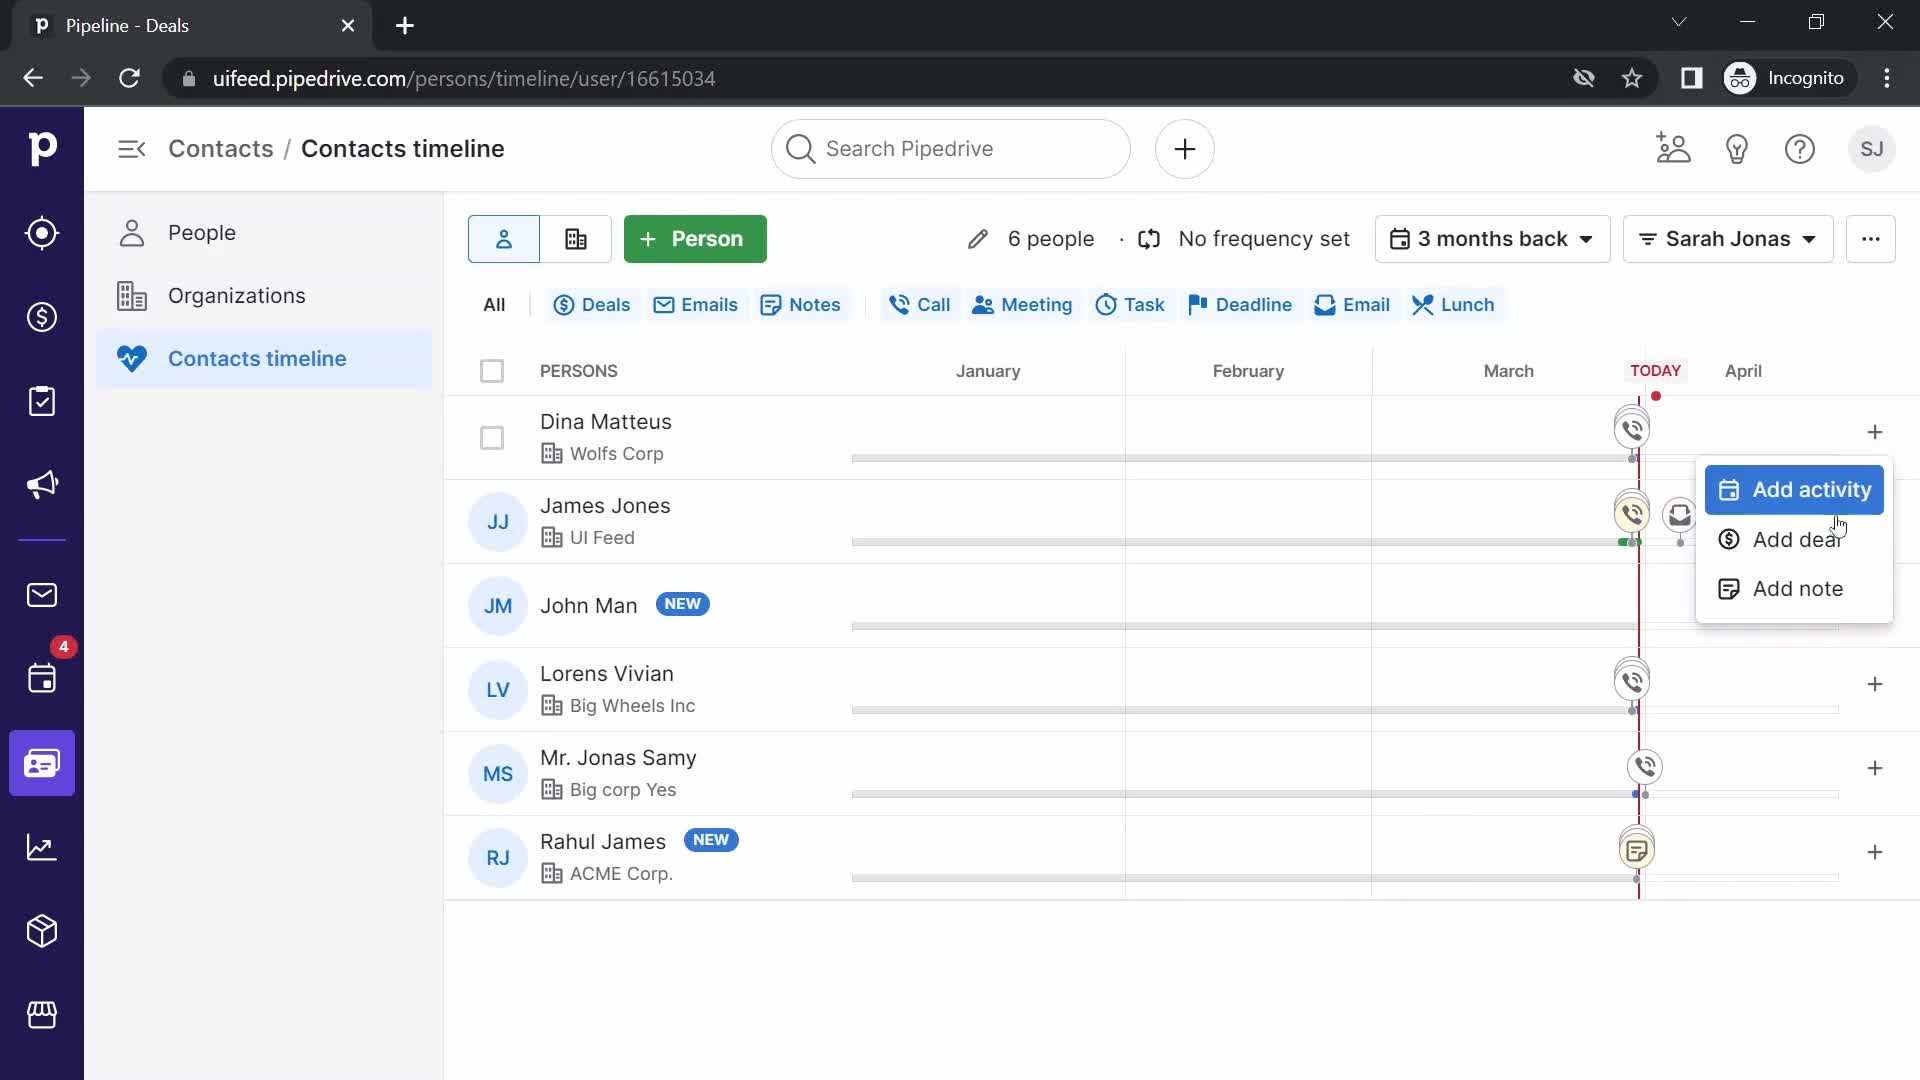Viewport: 1920px width, 1080px height.
Task: Toggle the select all contacts checkbox
Action: point(492,369)
